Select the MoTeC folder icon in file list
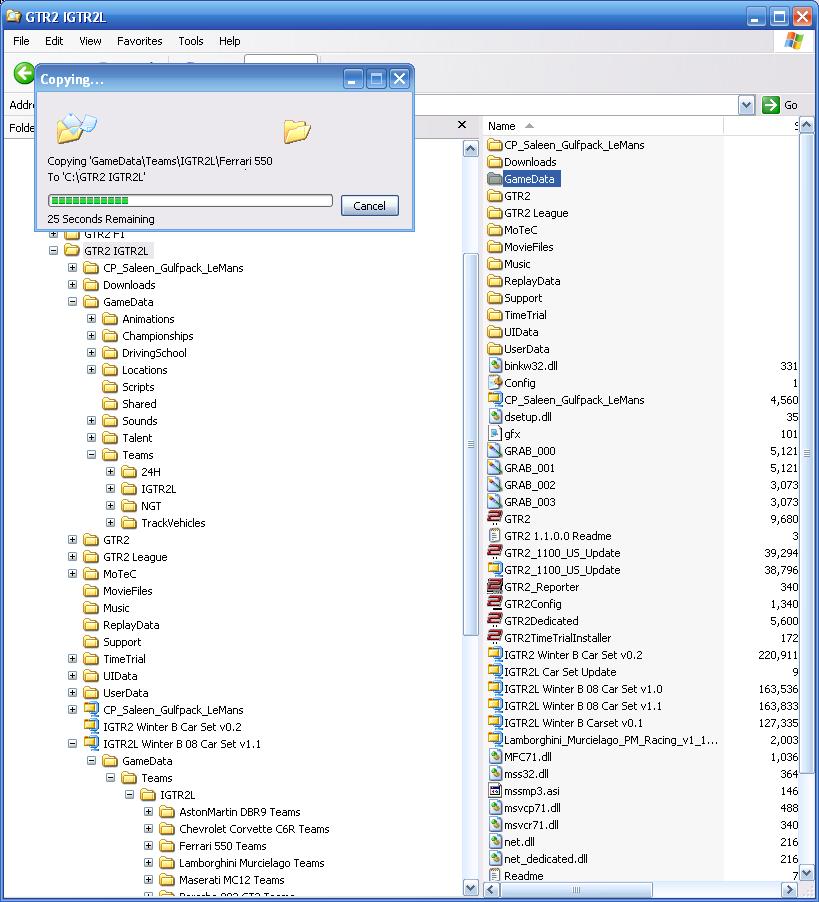819x902 pixels. (495, 230)
